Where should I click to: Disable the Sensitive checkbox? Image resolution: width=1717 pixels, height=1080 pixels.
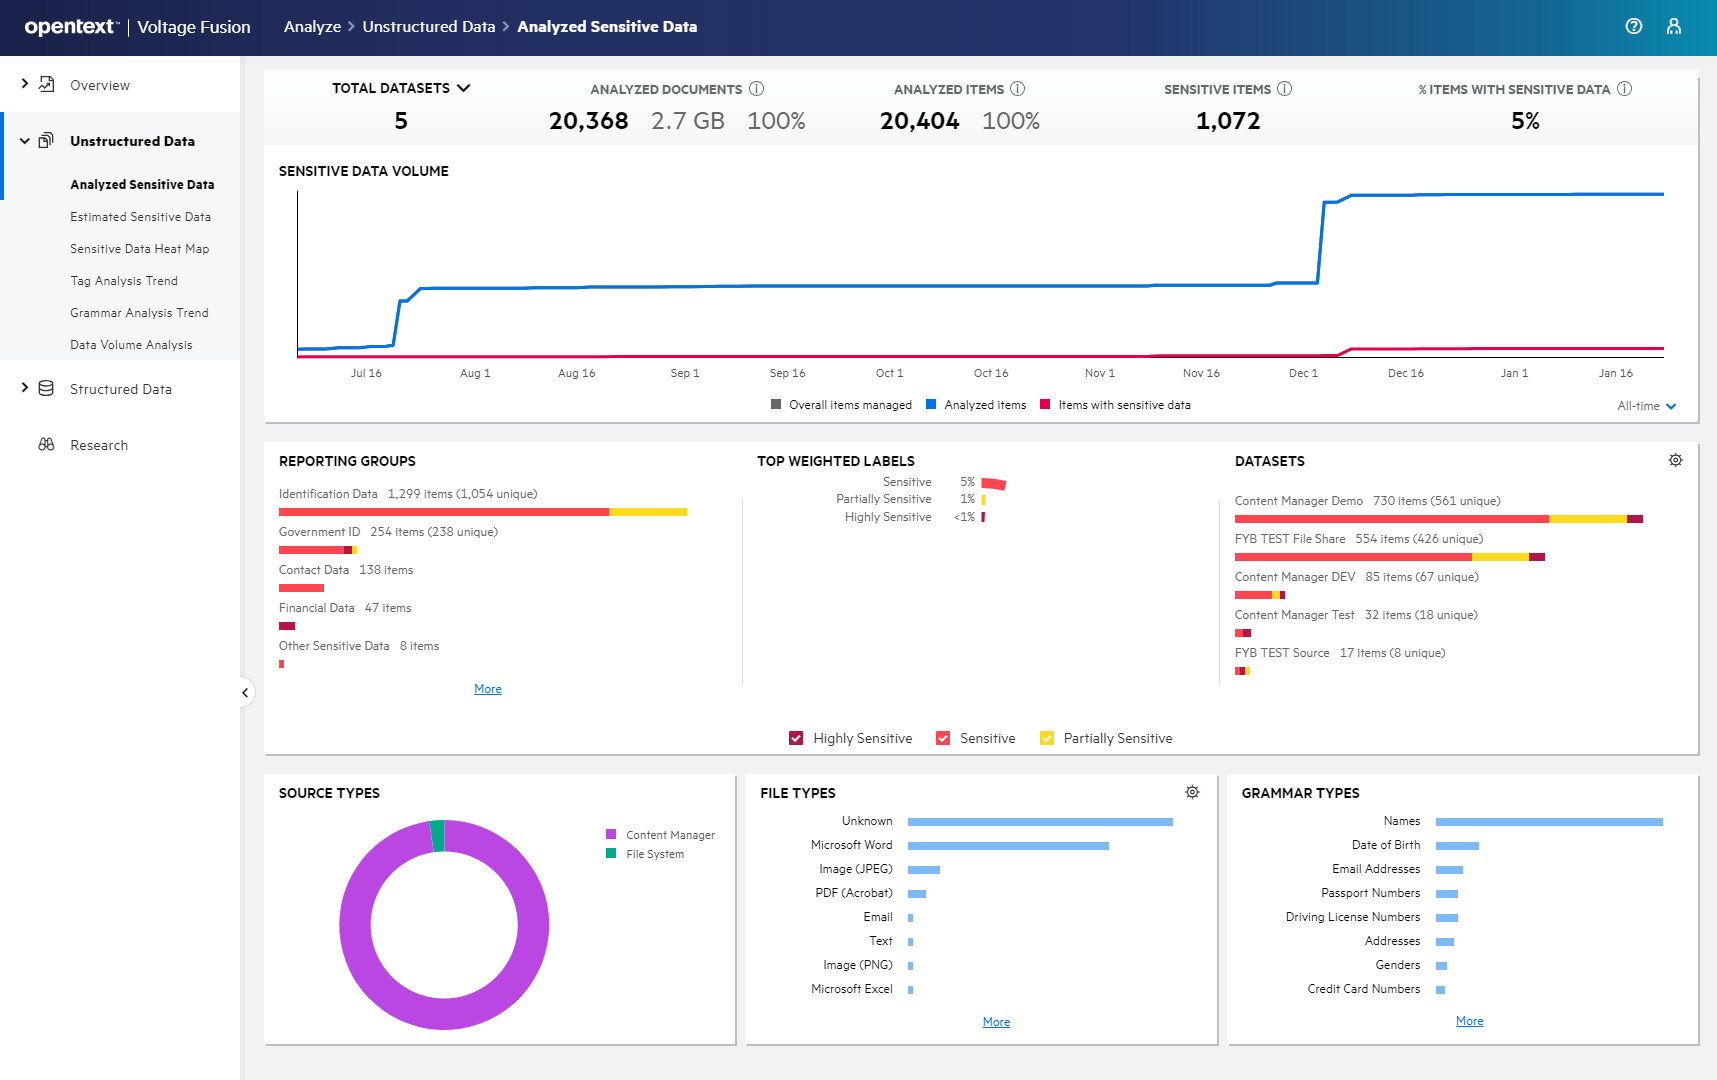tap(943, 737)
